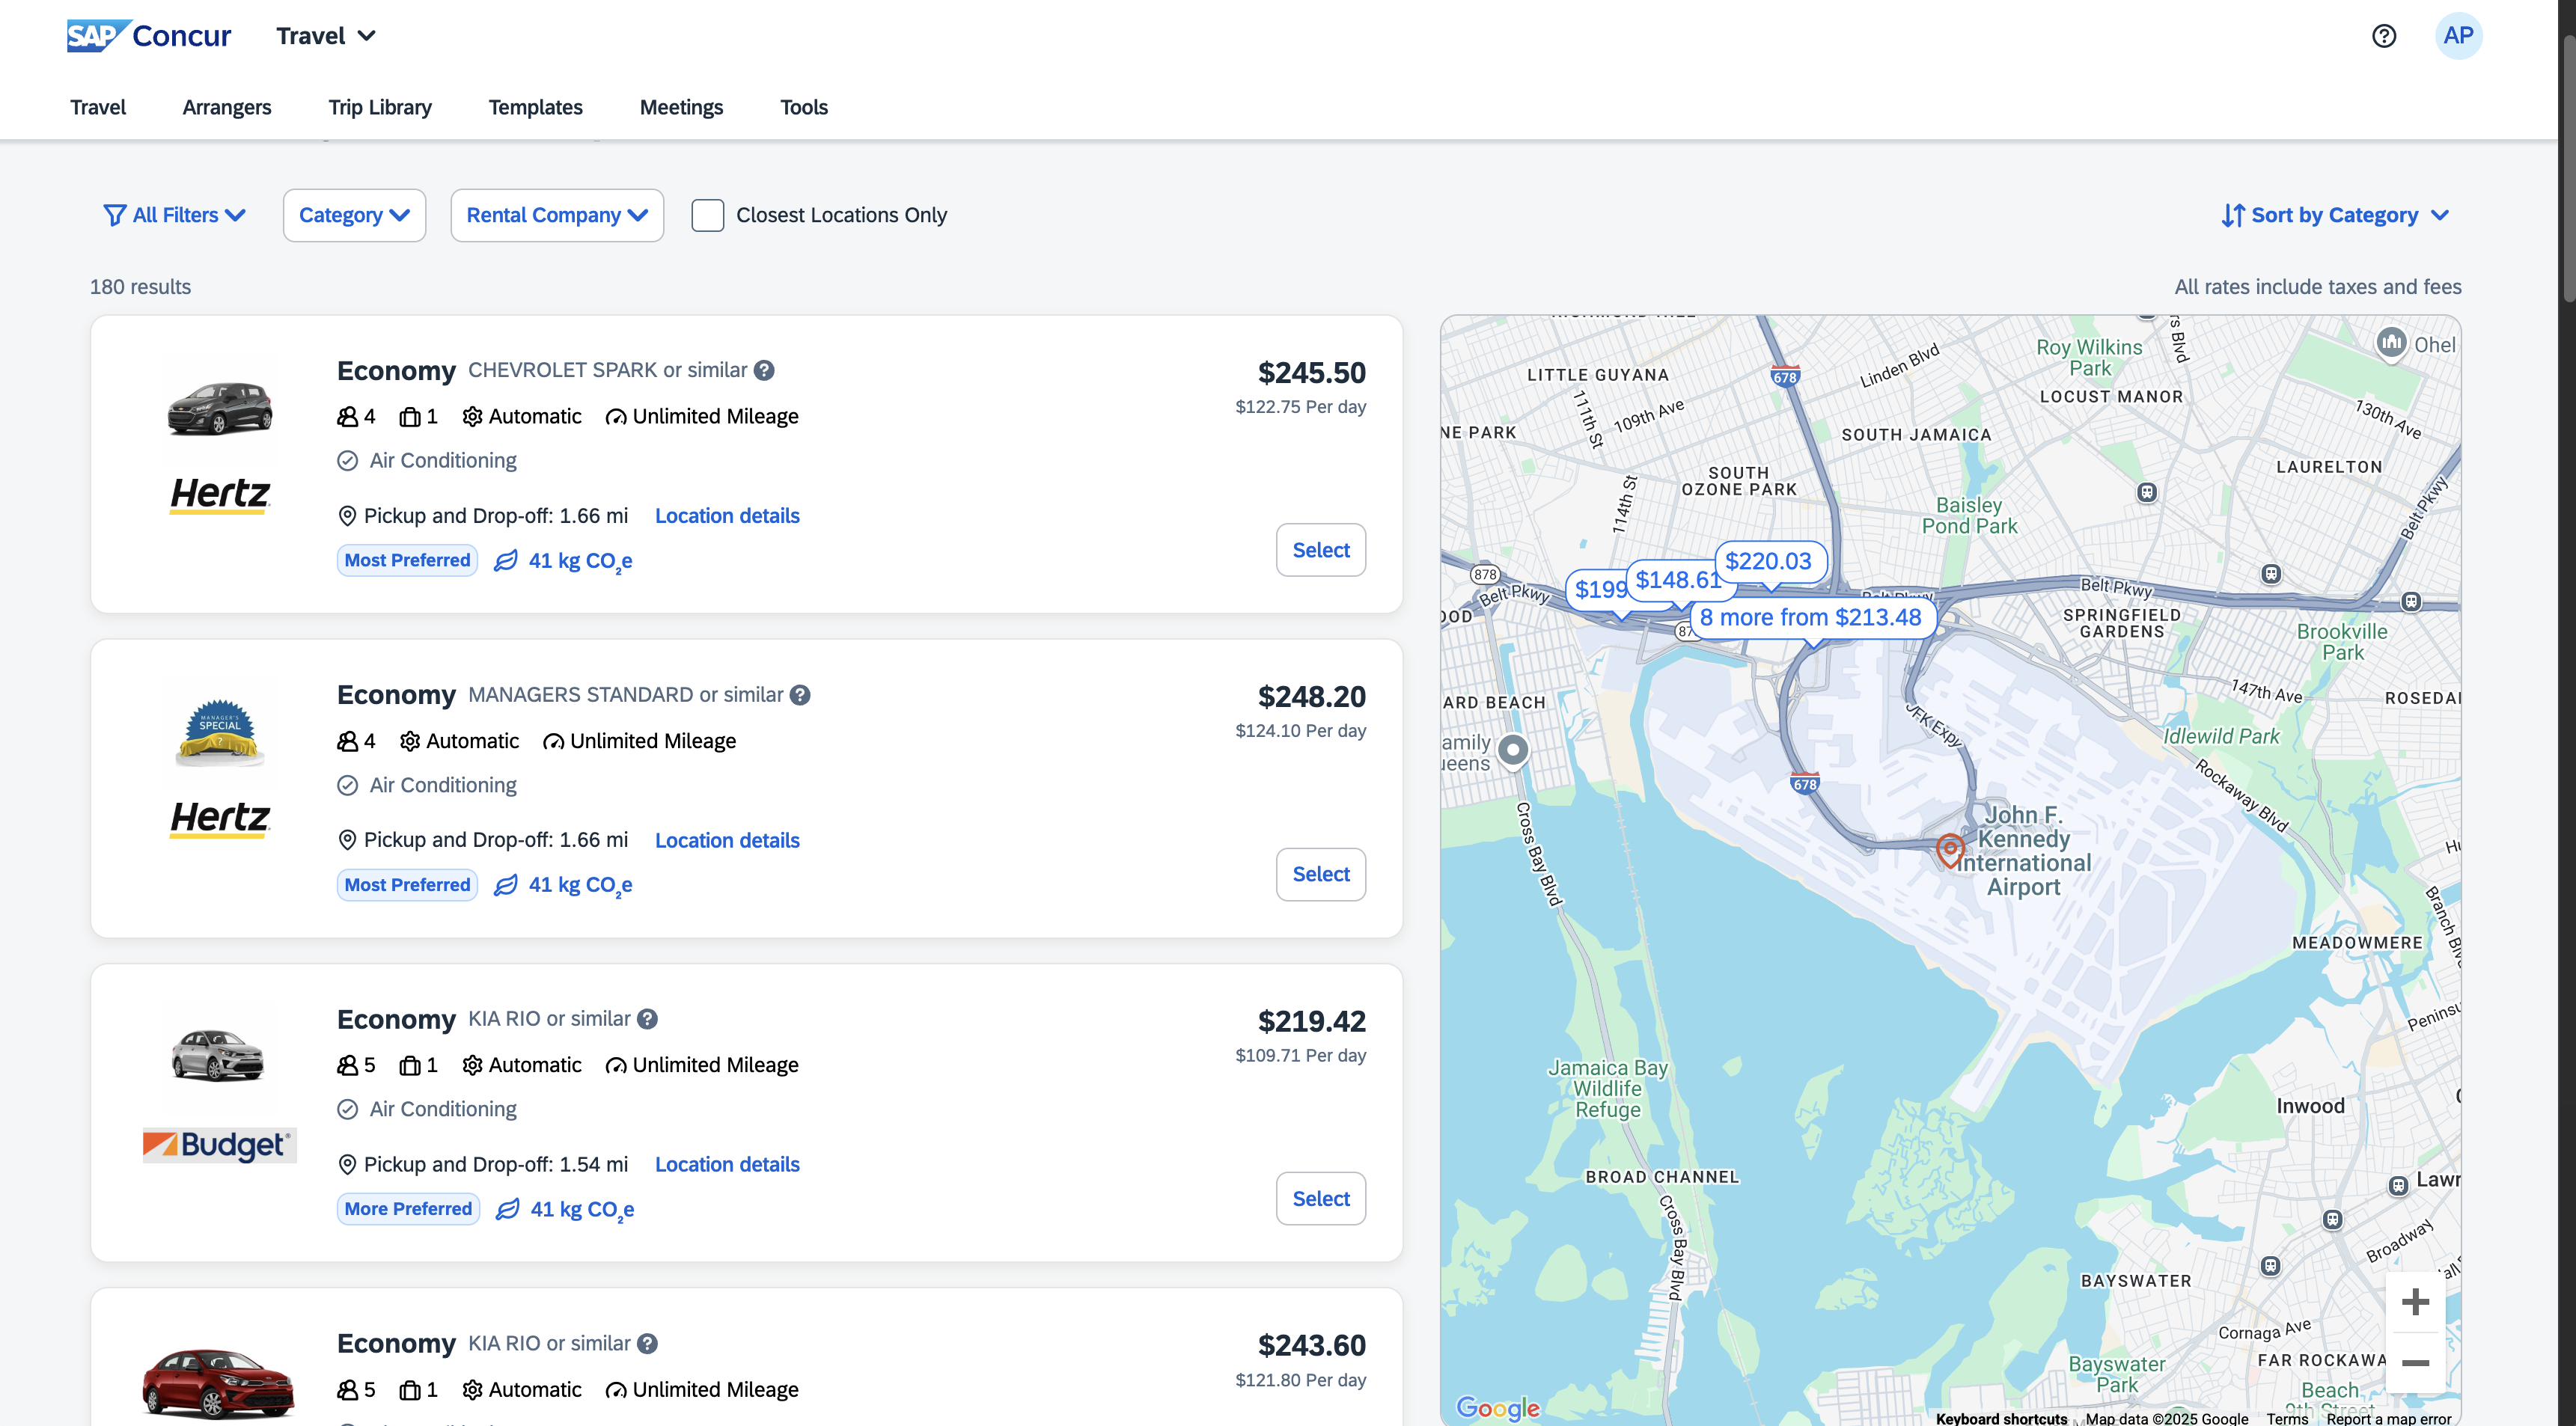
Task: Open the help question mark icon
Action: coord(2384,36)
